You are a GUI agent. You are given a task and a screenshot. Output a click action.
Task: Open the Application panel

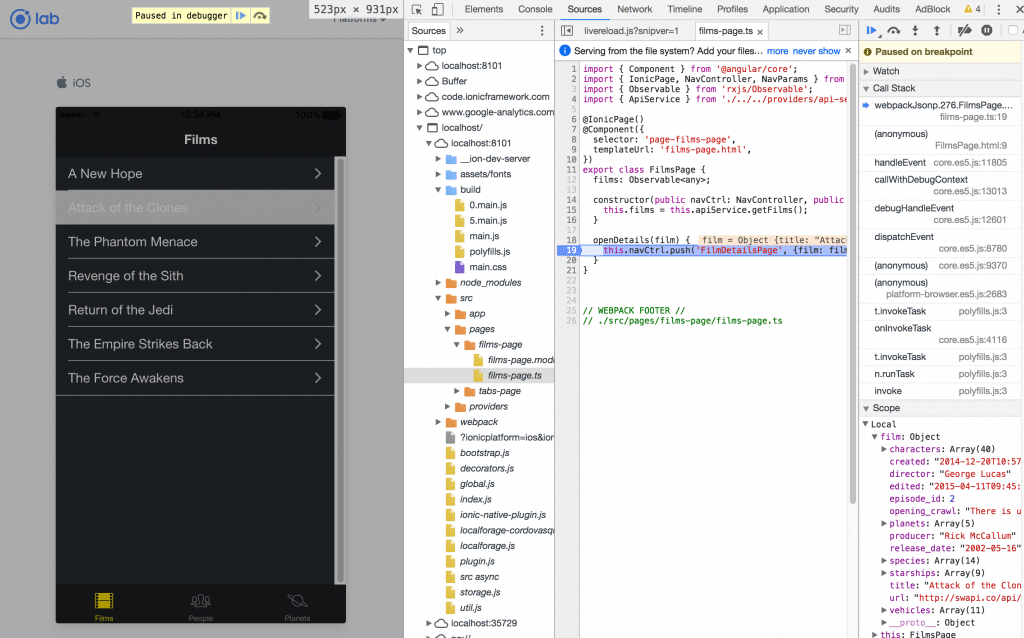click(x=786, y=9)
